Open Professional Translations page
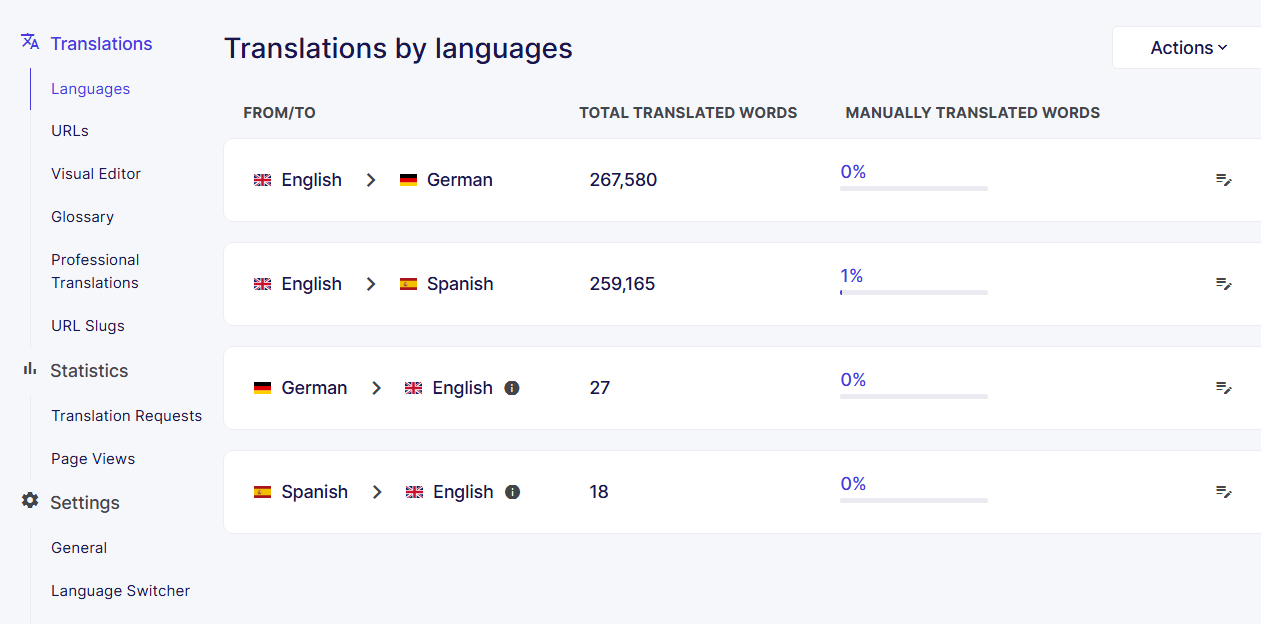 95,271
